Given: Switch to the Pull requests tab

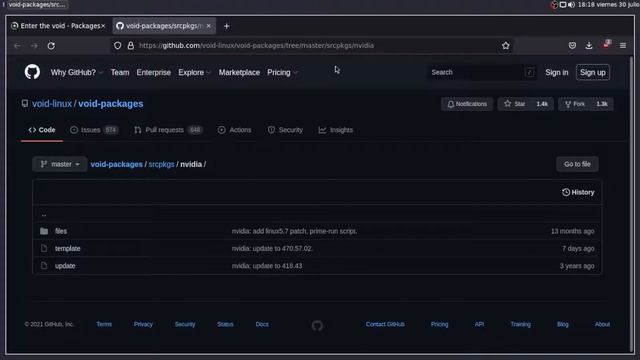Looking at the screenshot, I should (168, 130).
